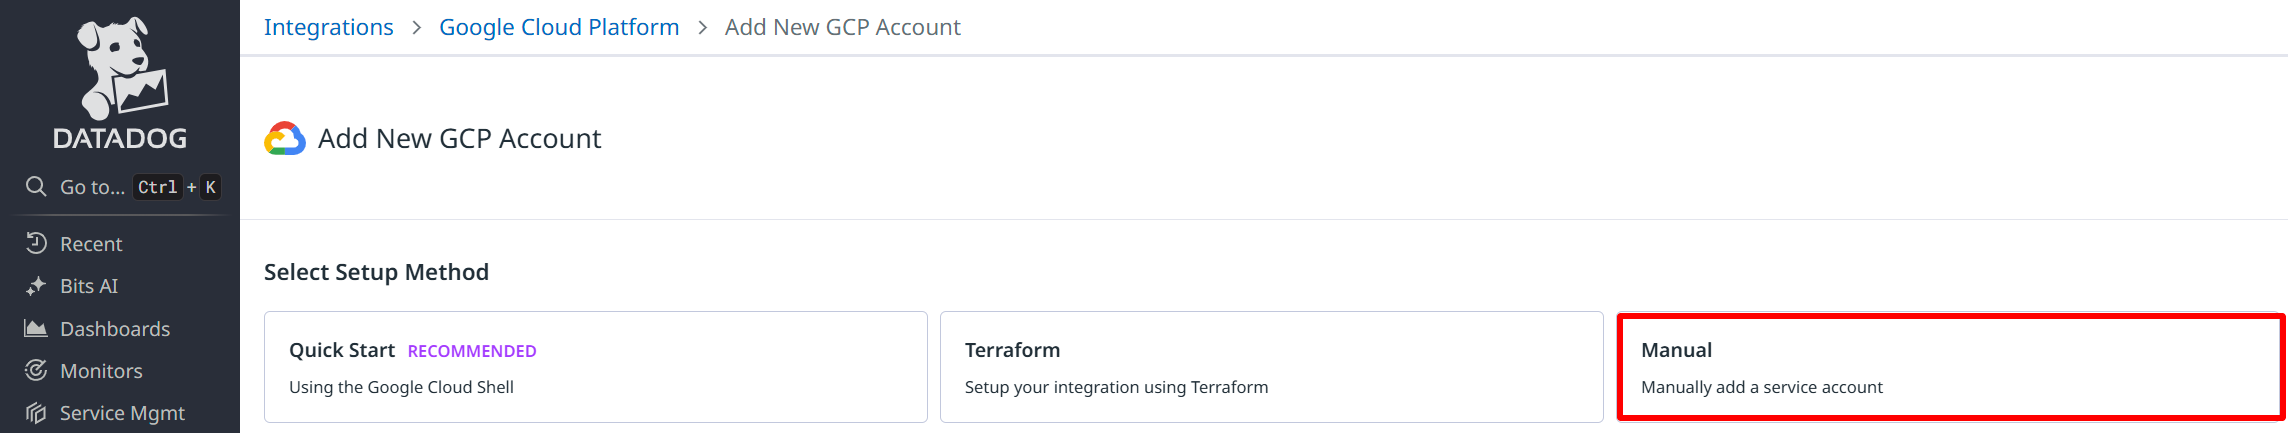Click the Go to... search field

pos(92,187)
